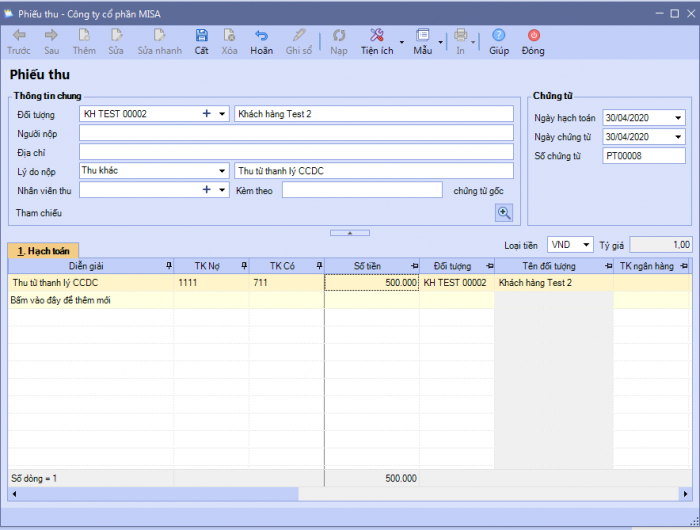Open the Ngày hạch toán date dropdown

[679, 118]
